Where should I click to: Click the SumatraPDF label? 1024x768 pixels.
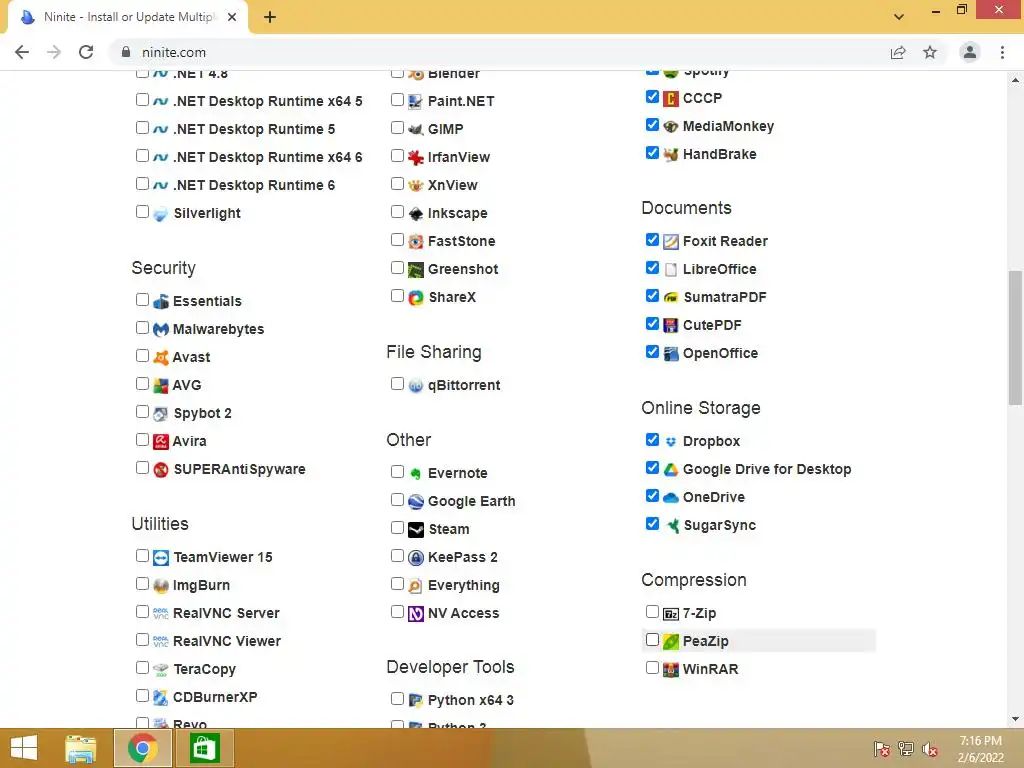725,297
